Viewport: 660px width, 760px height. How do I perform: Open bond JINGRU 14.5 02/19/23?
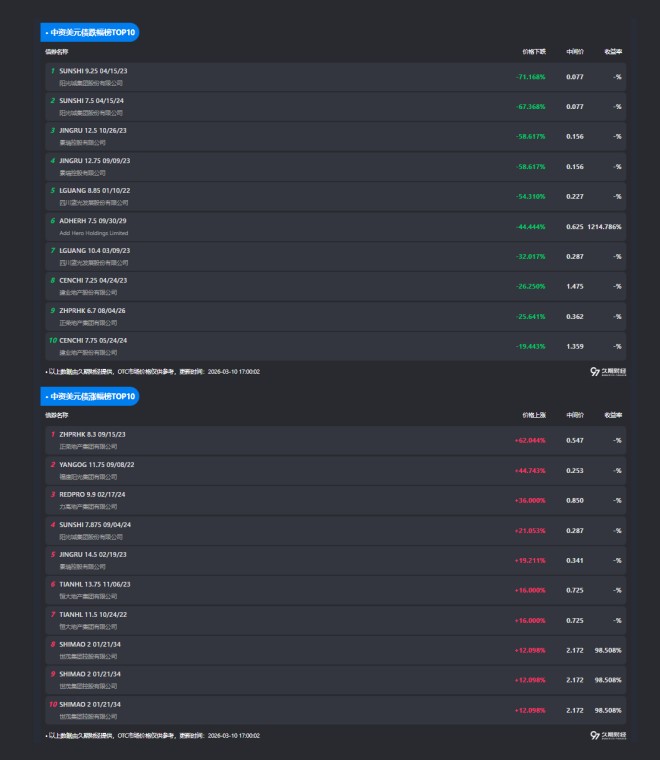pyautogui.click(x=93, y=555)
